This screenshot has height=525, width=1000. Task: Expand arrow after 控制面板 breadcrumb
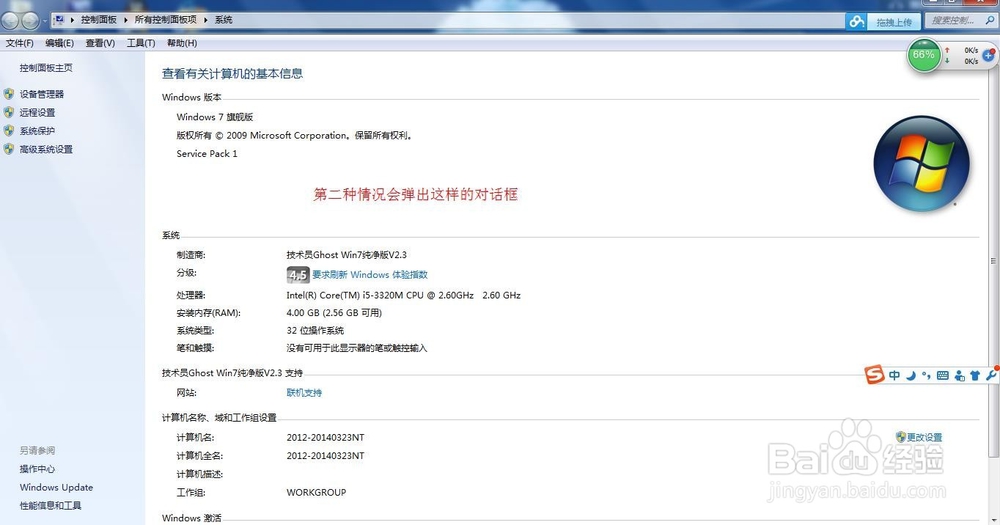click(126, 20)
